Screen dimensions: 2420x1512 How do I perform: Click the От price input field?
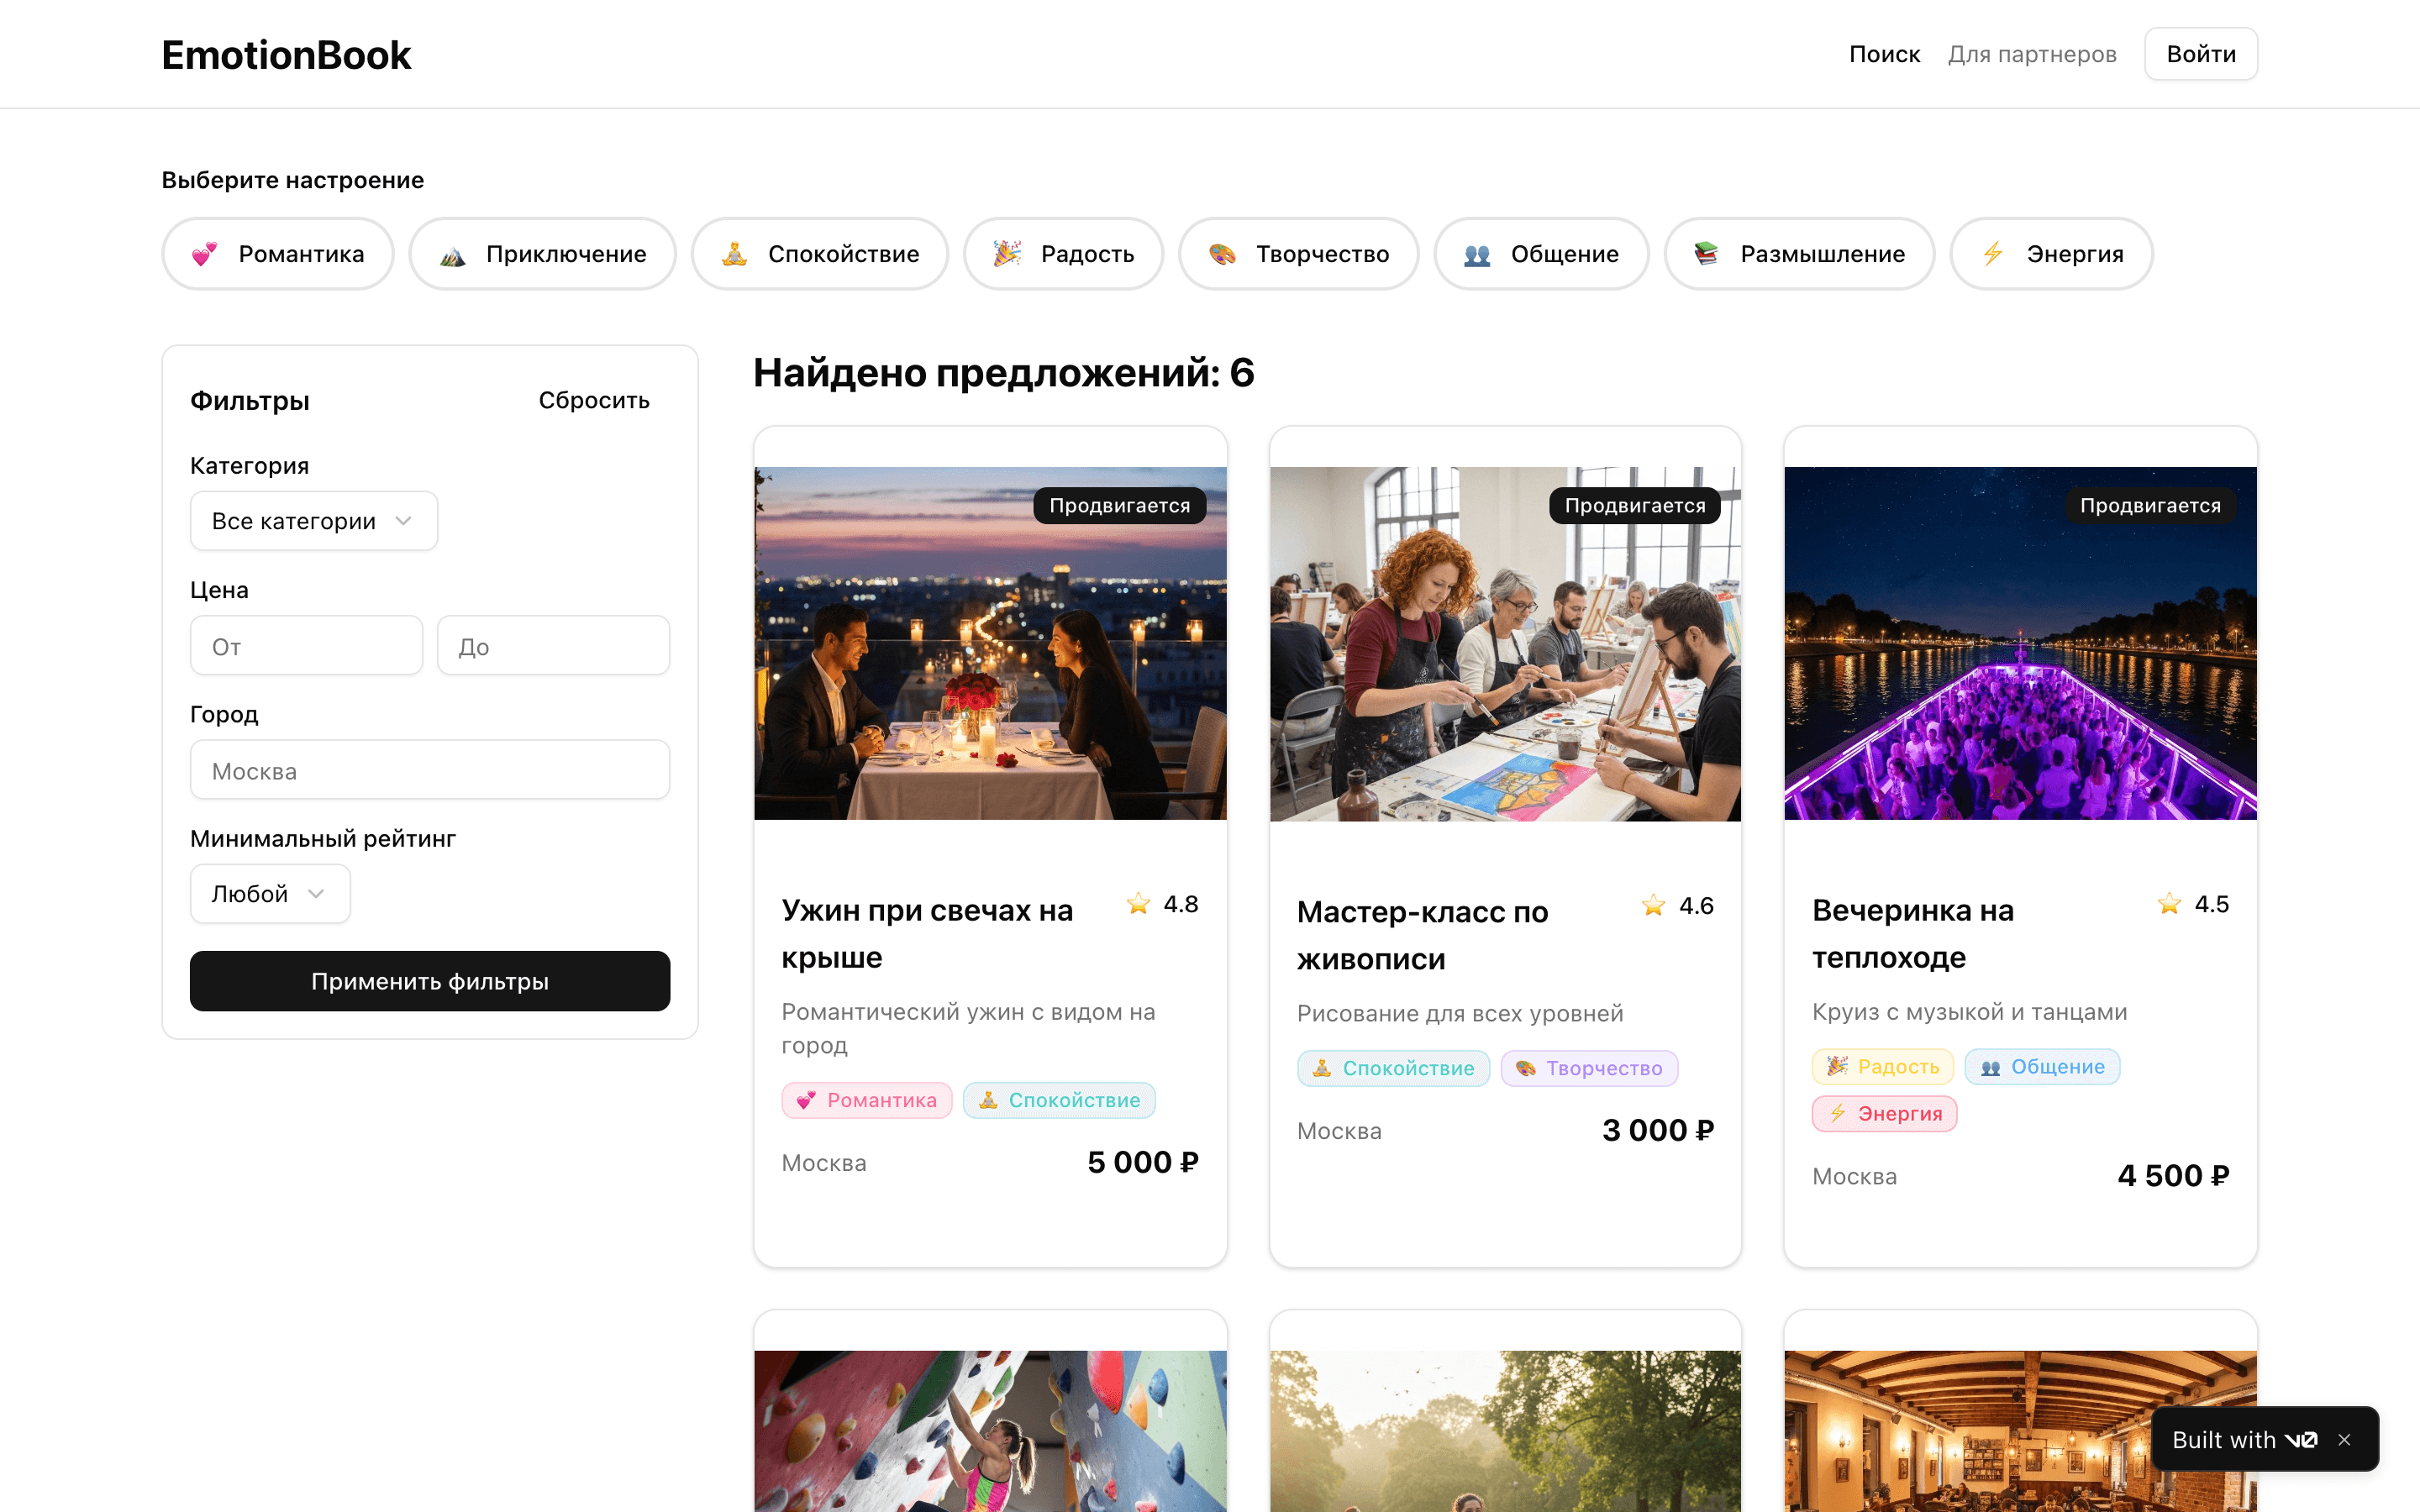tap(306, 646)
